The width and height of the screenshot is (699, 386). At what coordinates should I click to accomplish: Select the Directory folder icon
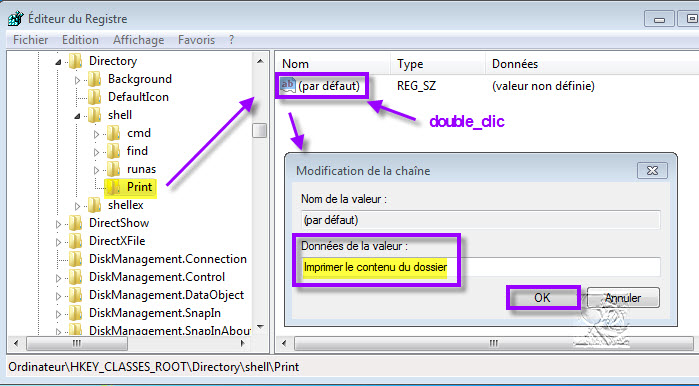75,61
